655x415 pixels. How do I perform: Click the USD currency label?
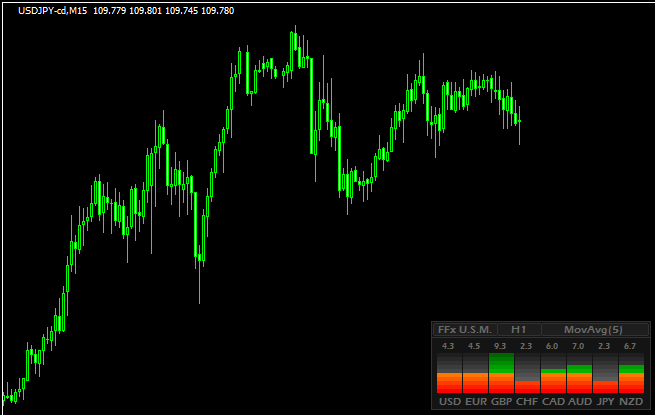449,402
